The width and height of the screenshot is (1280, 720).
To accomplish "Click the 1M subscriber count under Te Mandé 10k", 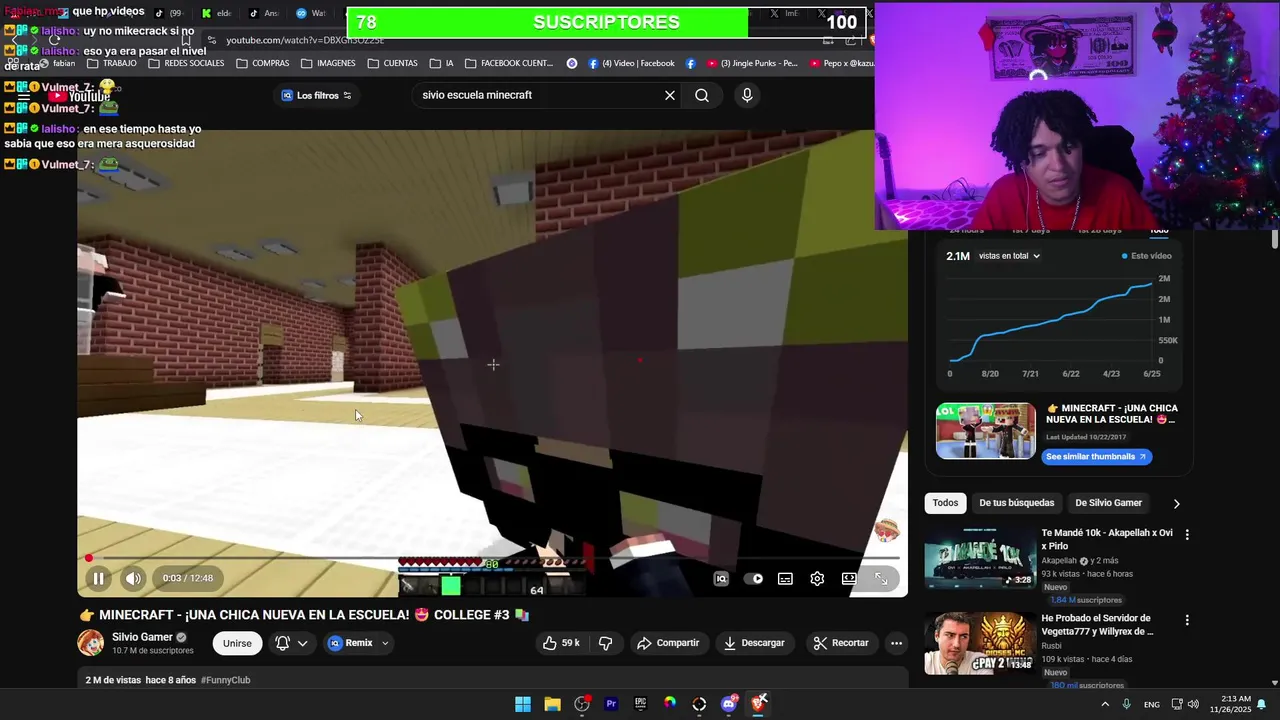I will (x=1086, y=600).
